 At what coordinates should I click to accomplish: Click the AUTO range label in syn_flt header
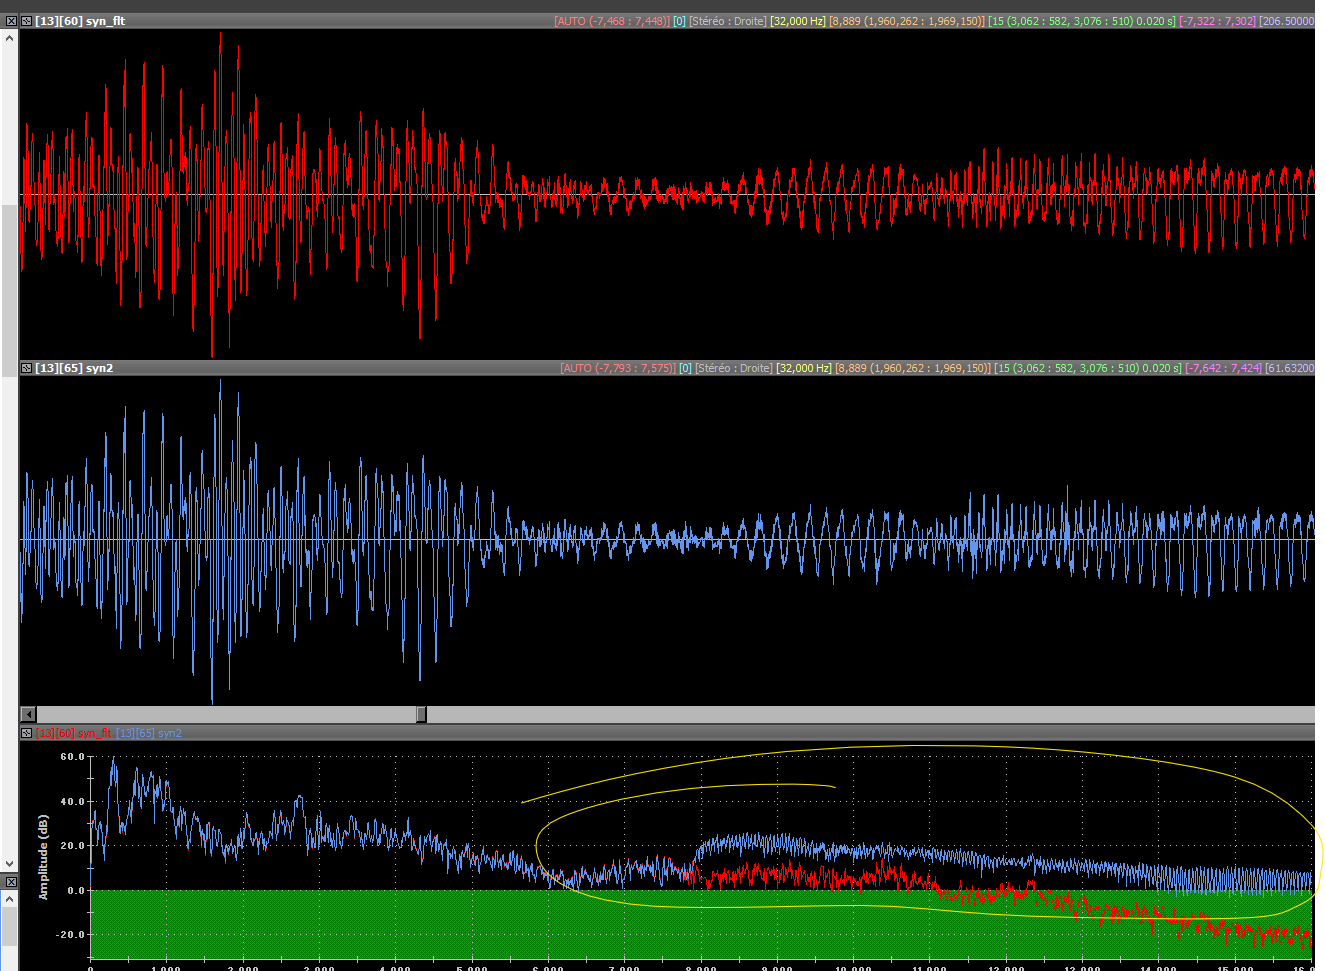tap(612, 21)
